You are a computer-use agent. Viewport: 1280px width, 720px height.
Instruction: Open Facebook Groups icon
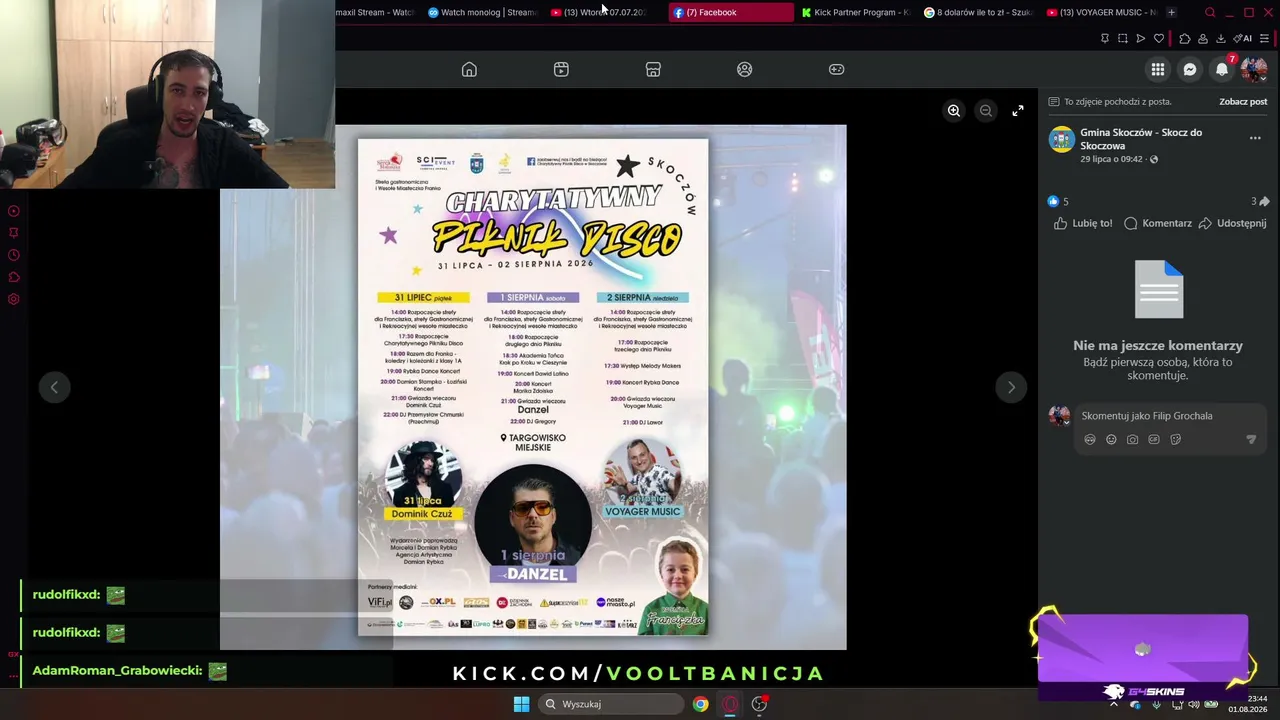(x=744, y=69)
